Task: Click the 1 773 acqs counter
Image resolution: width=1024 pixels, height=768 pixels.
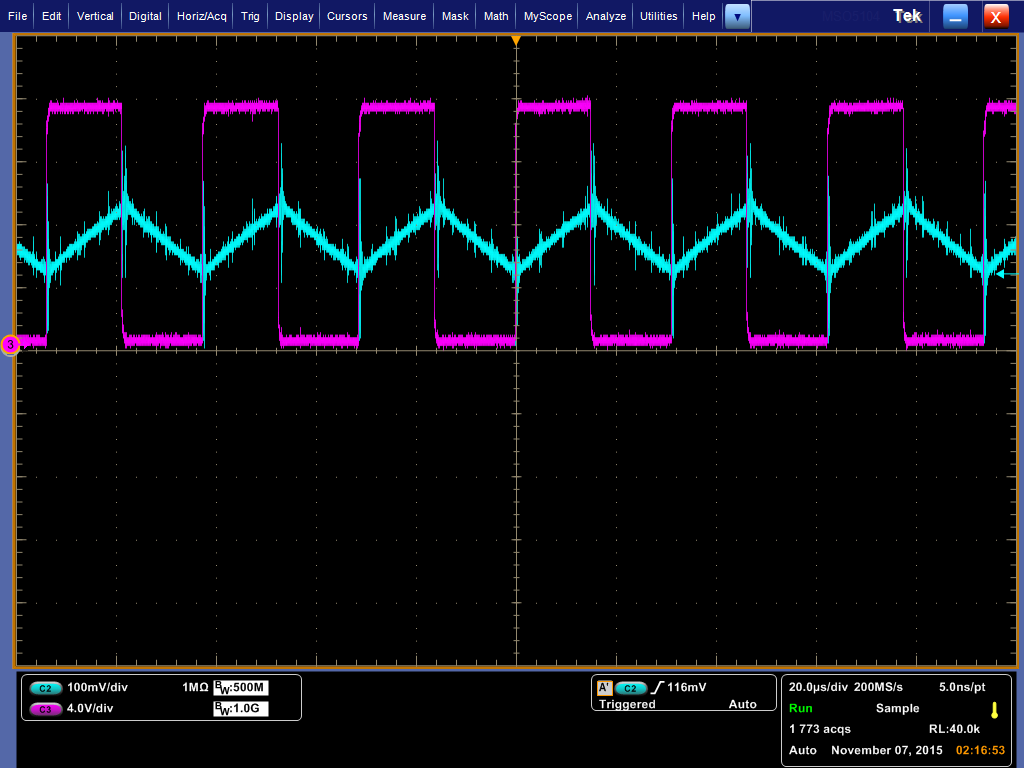Action: point(820,729)
